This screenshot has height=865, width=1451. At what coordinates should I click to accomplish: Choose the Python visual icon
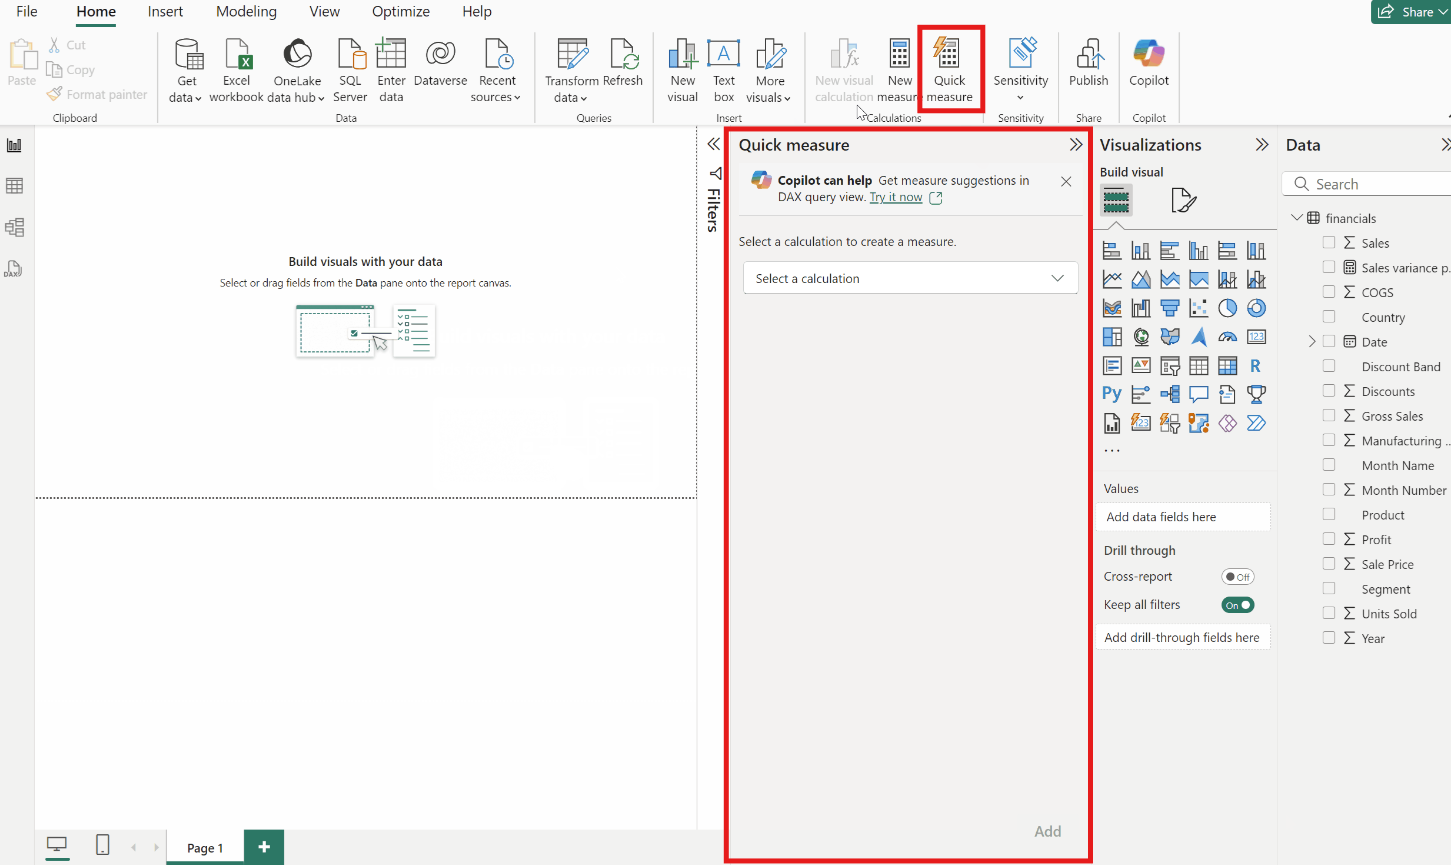[x=1111, y=394]
